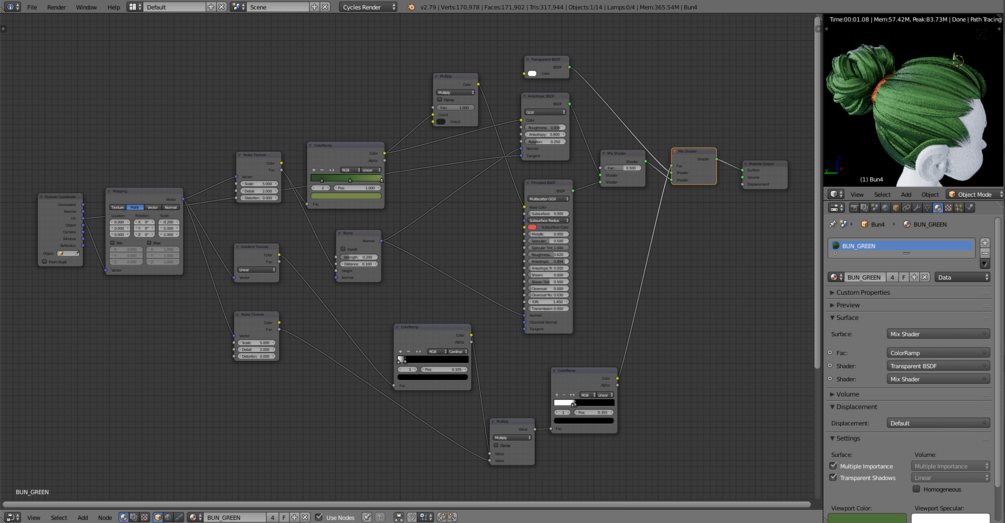Viewport: 1005px width, 523px height.
Task: Click Viewport Specular white swatch
Action: (951, 518)
